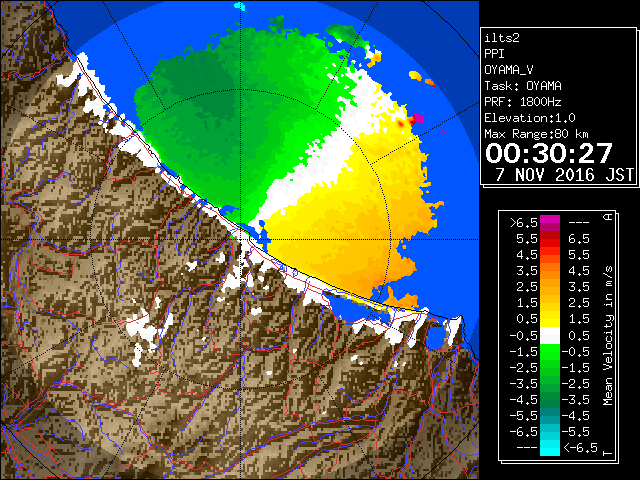Image resolution: width=640 pixels, height=480 pixels.
Task: Pick the dark green legend swatch
Action: pyautogui.click(x=550, y=400)
